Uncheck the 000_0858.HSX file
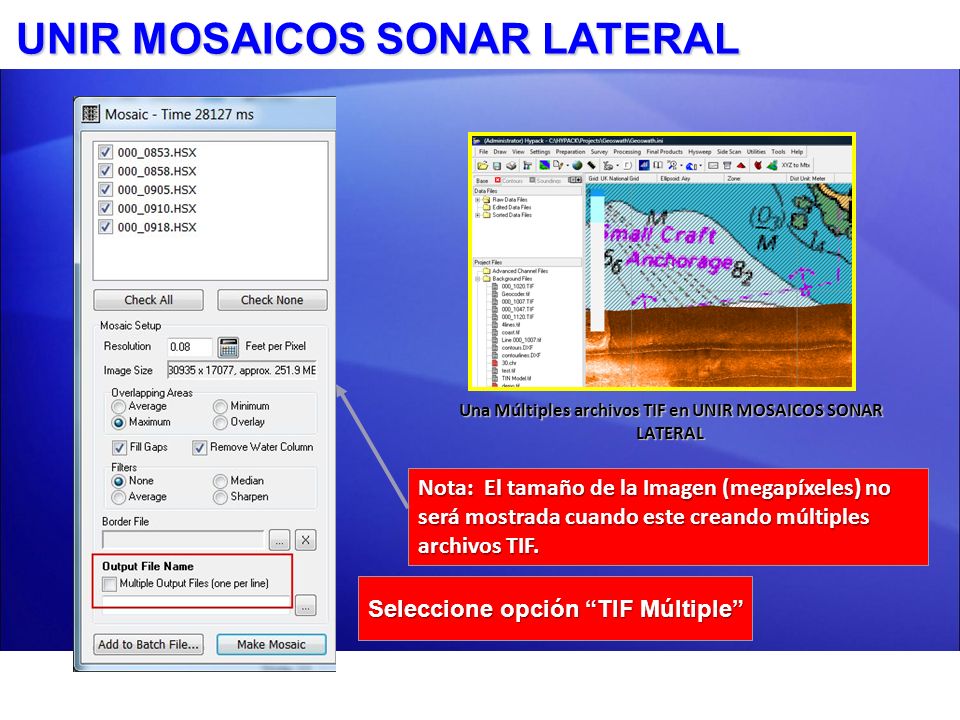Screen dimensions: 960x720 click(105, 170)
